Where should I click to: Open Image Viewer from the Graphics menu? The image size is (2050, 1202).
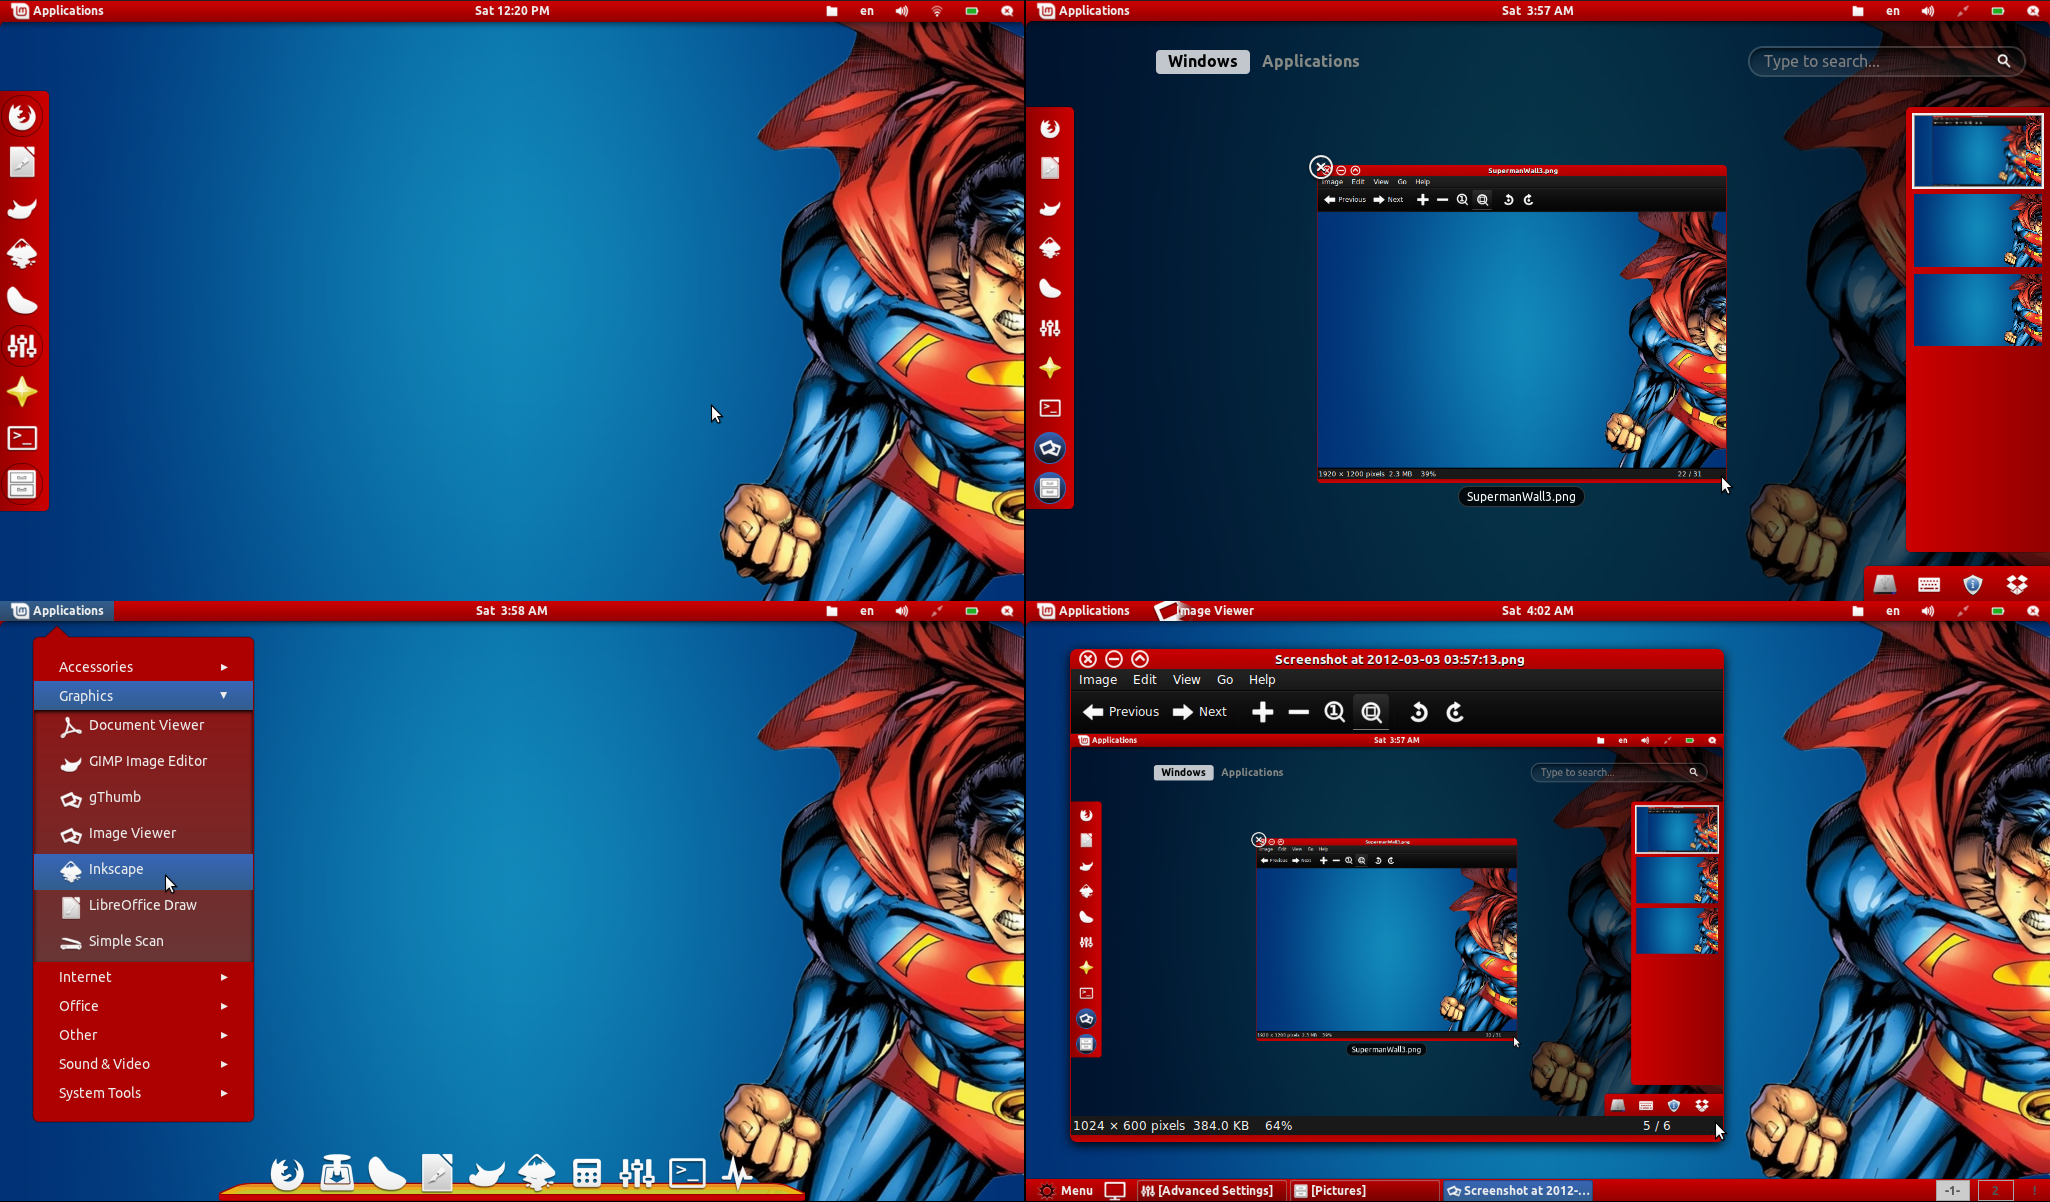[143, 834]
